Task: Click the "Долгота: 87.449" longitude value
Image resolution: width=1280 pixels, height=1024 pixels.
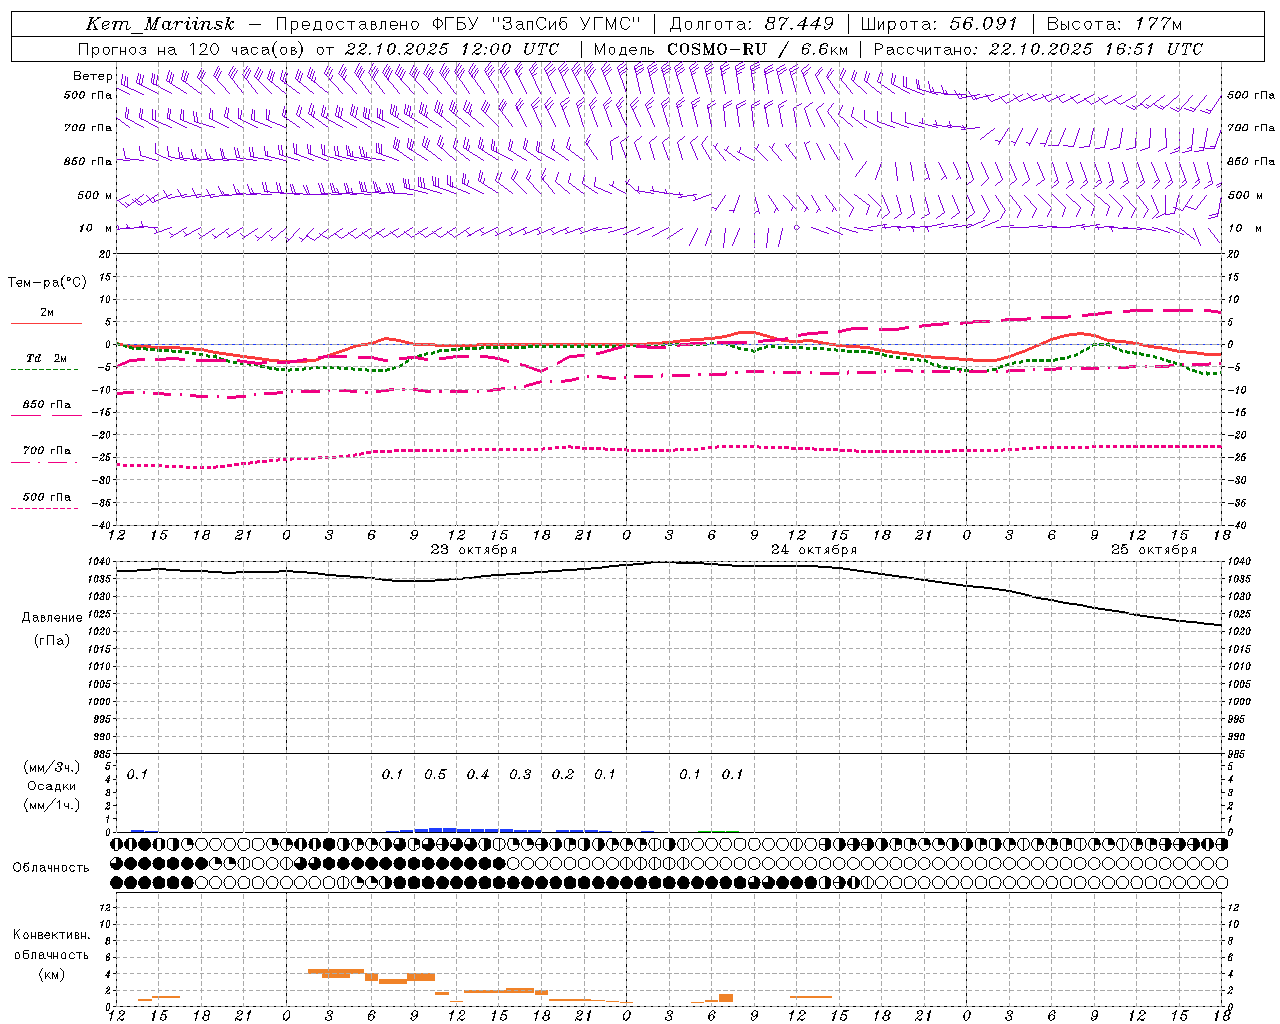Action: pyautogui.click(x=752, y=24)
